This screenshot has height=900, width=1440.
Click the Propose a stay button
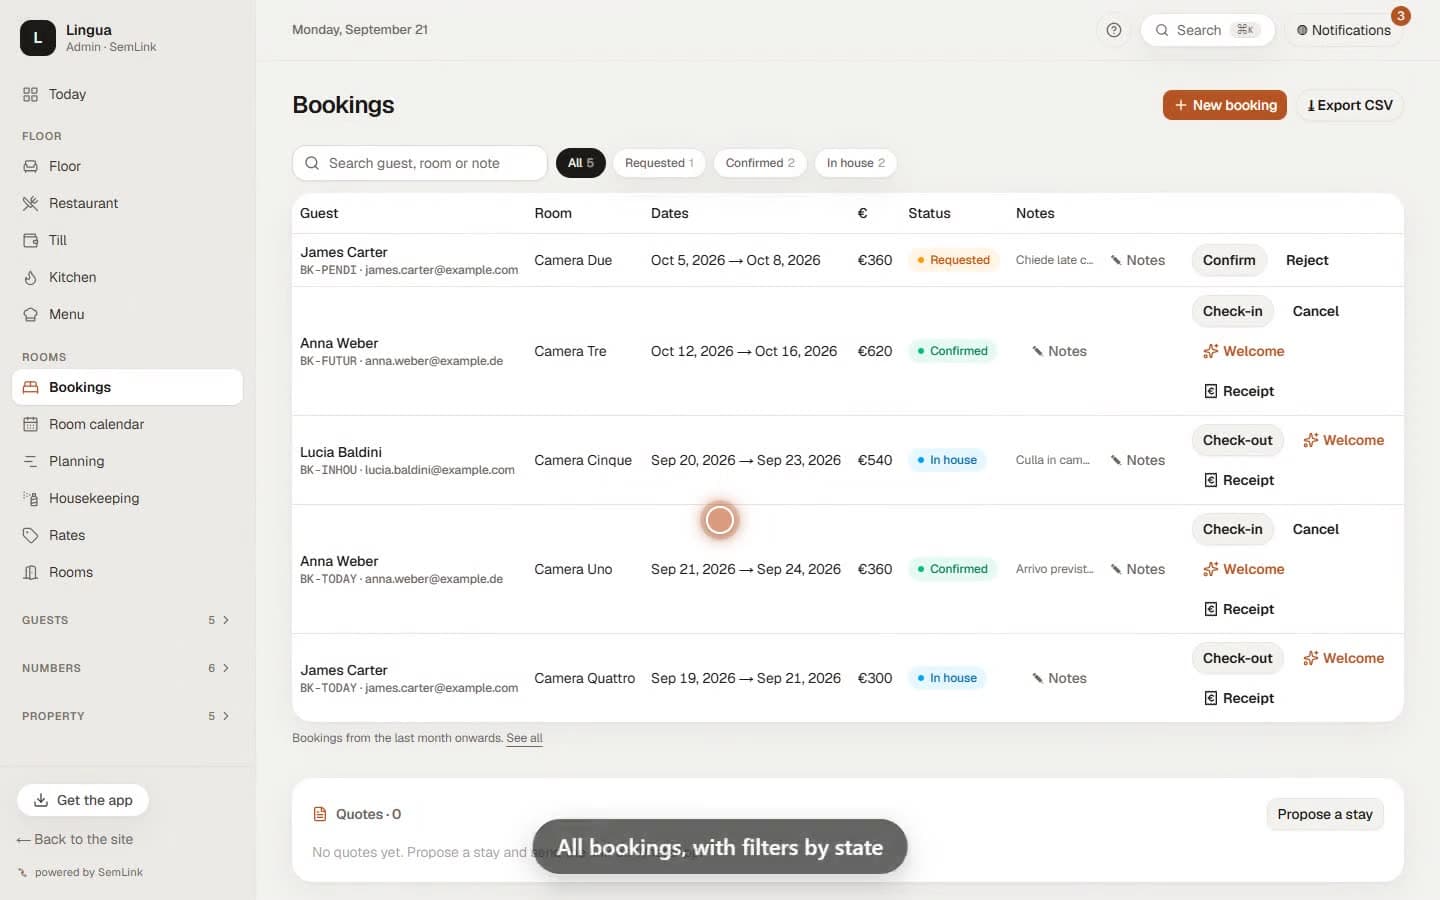pos(1325,814)
